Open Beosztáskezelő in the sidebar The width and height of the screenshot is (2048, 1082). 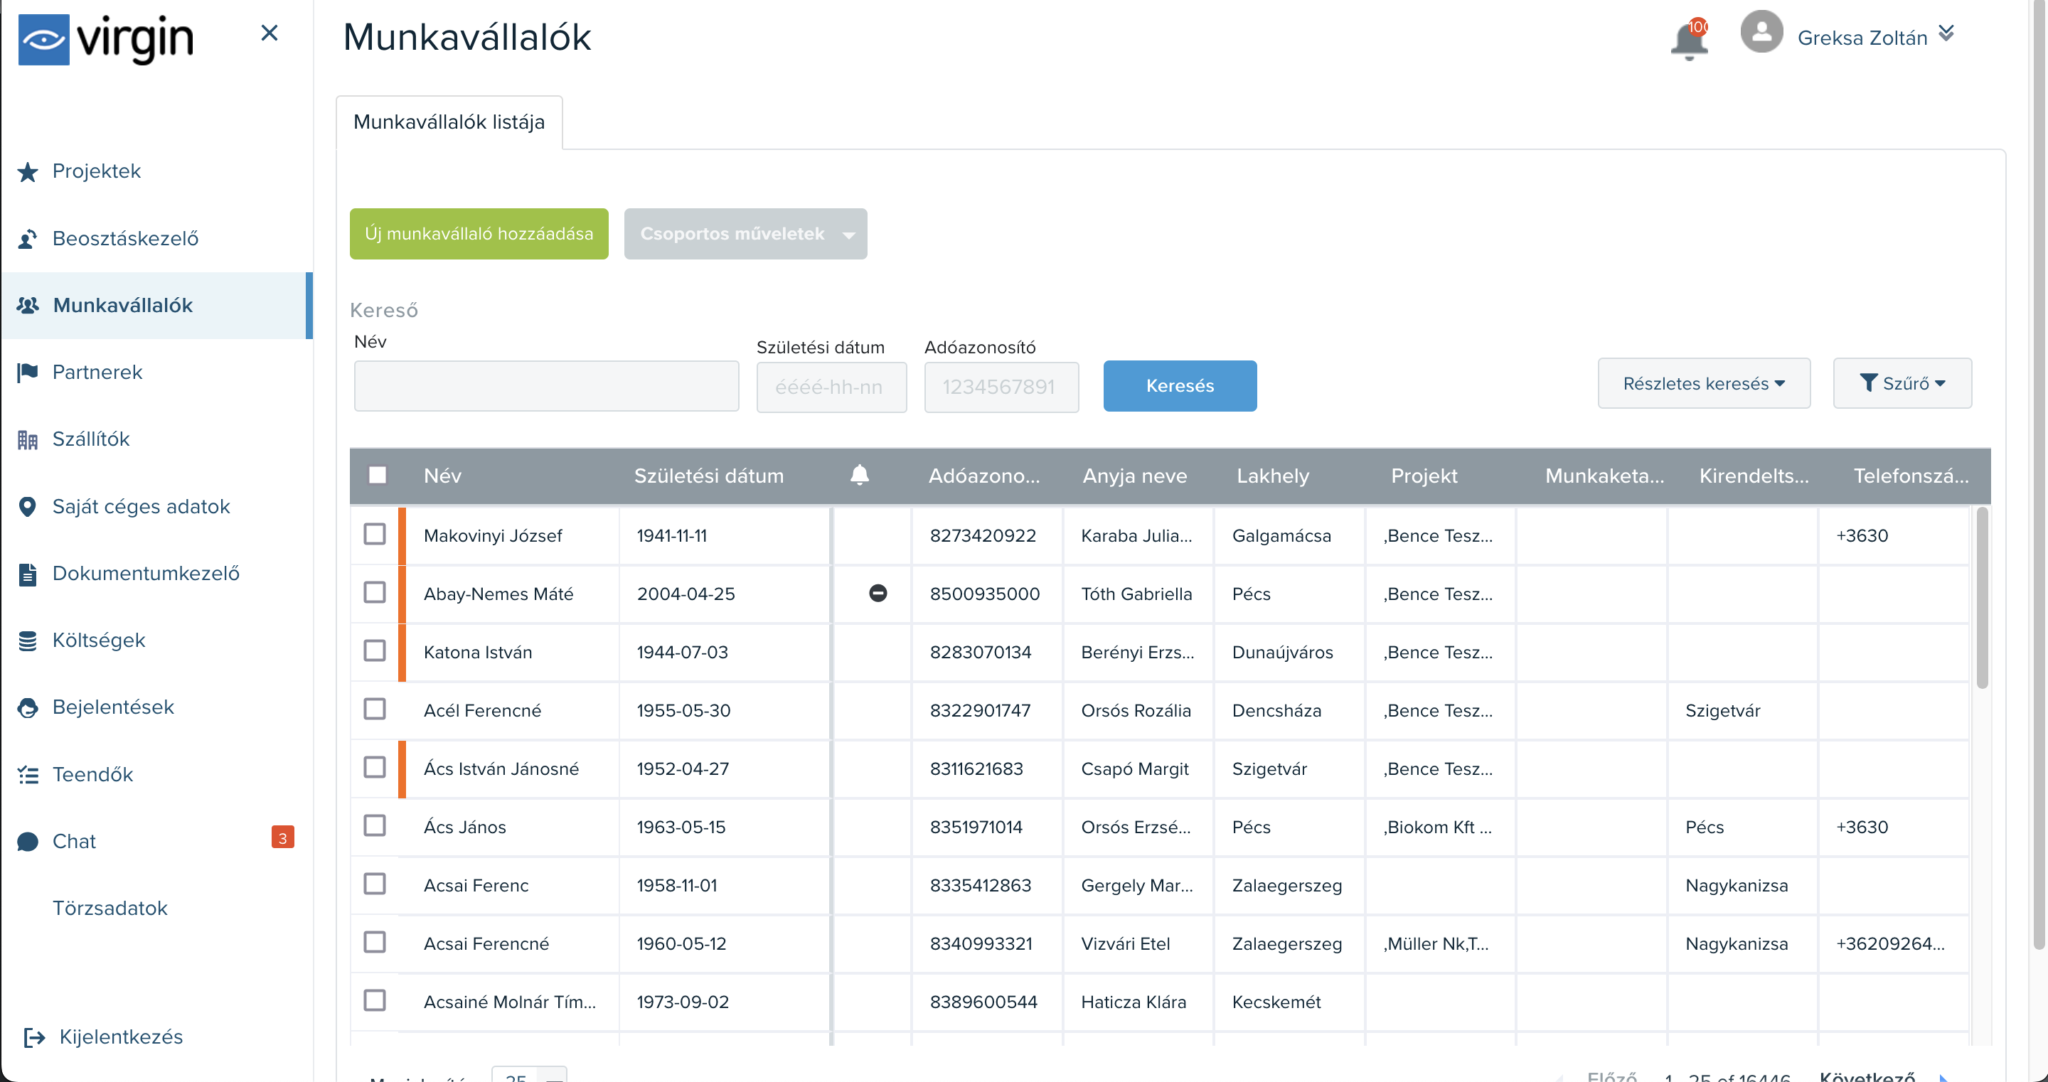125,238
